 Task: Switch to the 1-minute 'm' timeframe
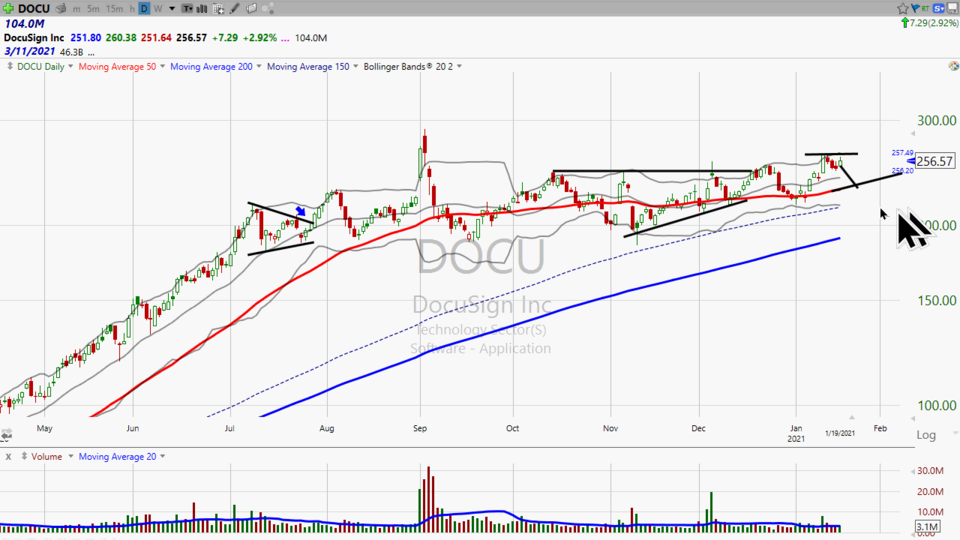pos(77,9)
